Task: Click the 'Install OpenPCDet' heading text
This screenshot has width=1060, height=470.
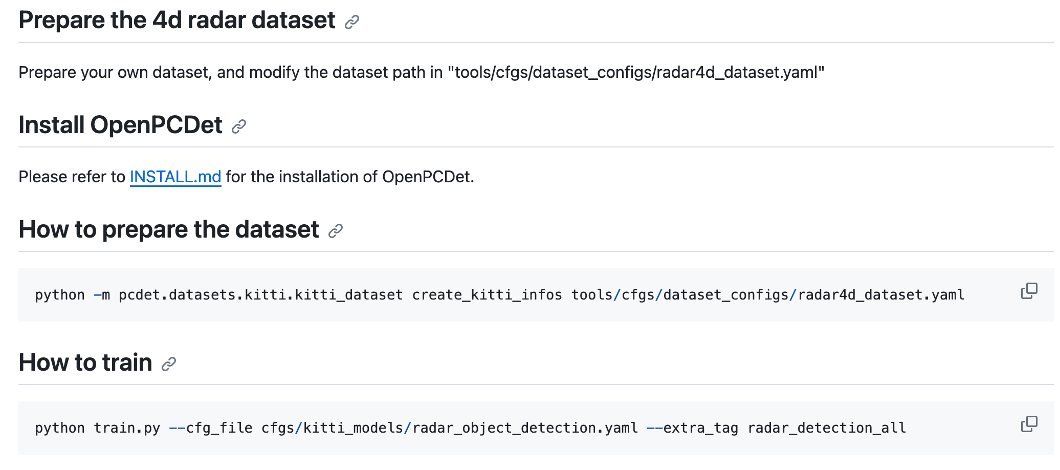Action: (120, 125)
